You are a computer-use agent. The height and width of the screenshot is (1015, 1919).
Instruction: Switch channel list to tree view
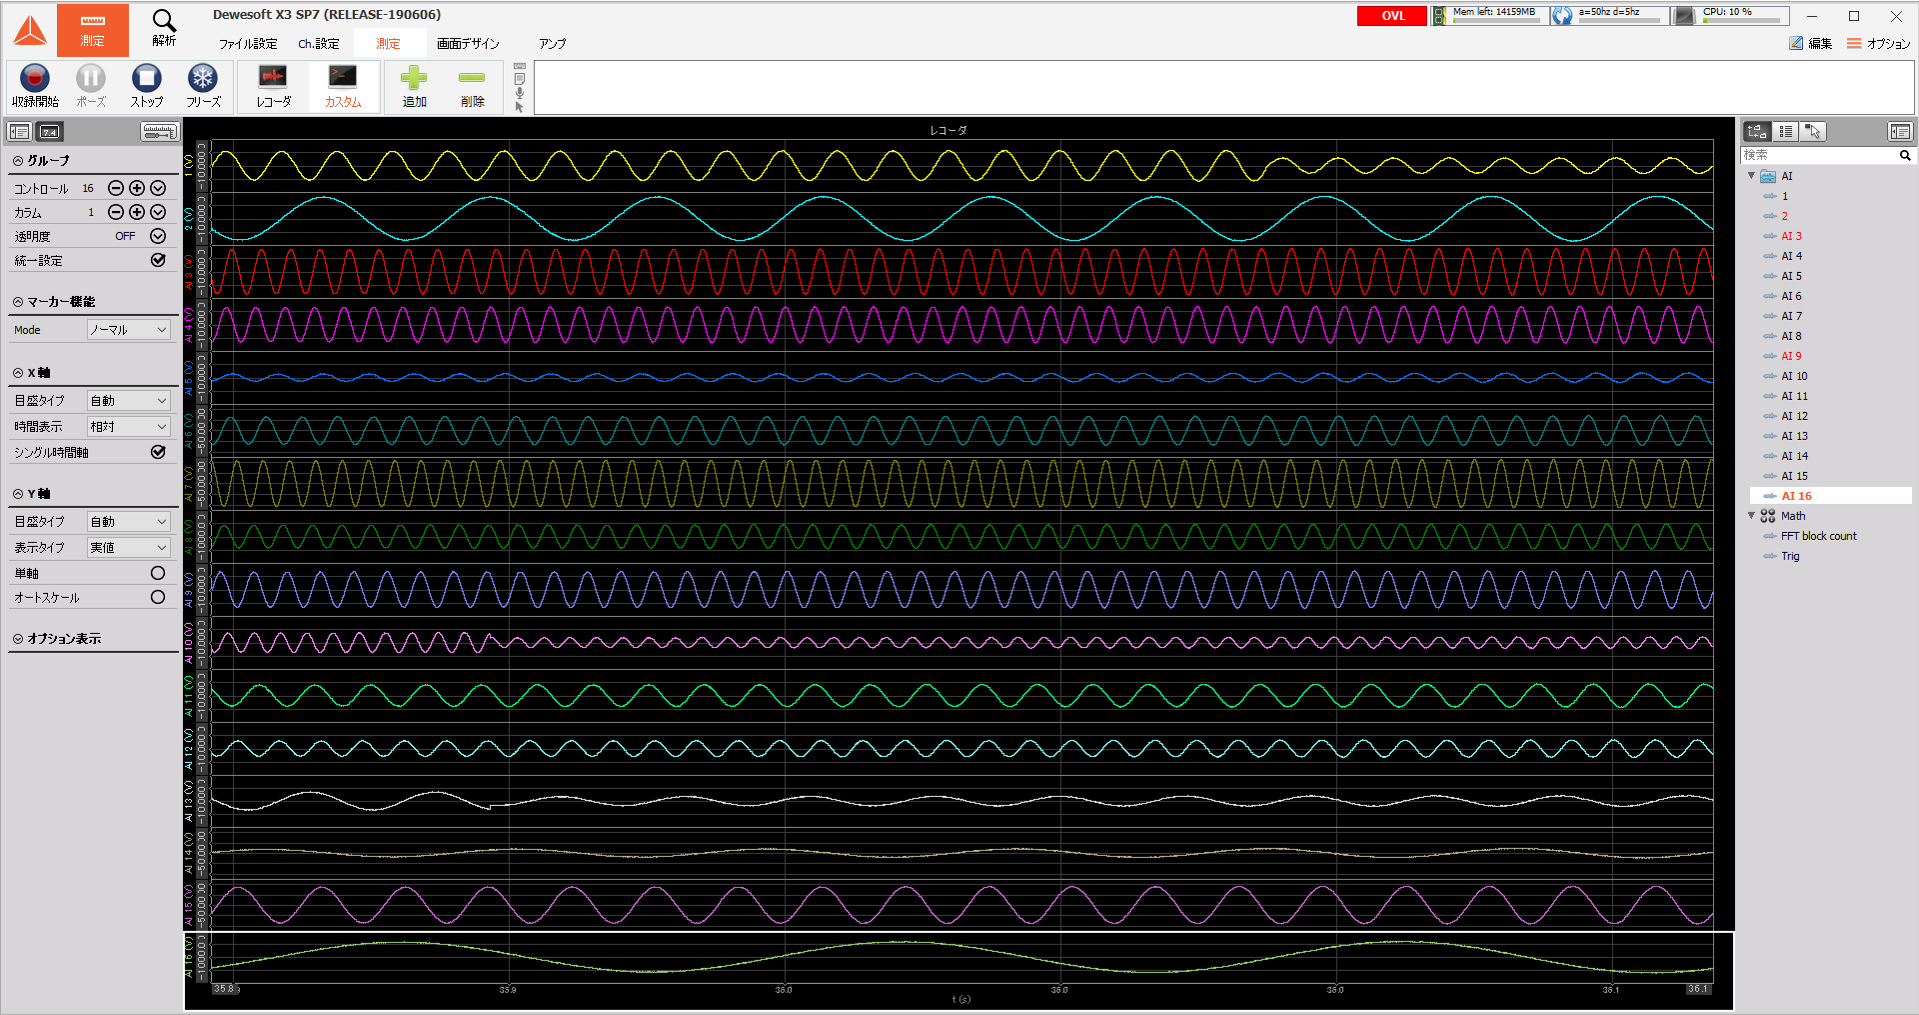coord(1757,131)
